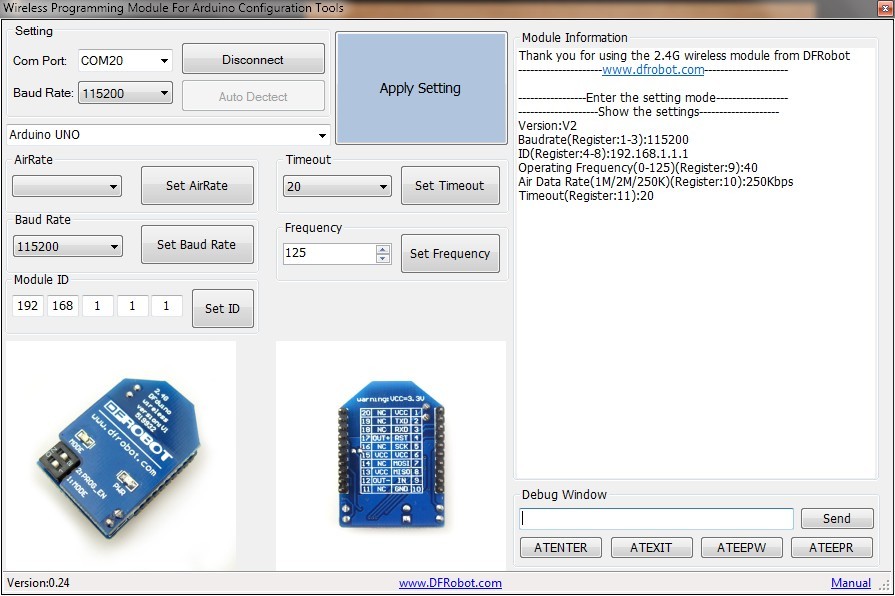Click the Set Timeout button
The height and width of the screenshot is (596, 895).
(x=450, y=186)
